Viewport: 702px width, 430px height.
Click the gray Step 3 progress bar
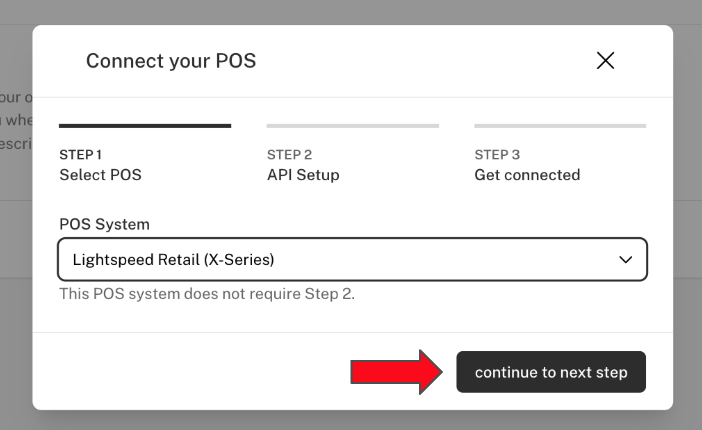tap(560, 126)
